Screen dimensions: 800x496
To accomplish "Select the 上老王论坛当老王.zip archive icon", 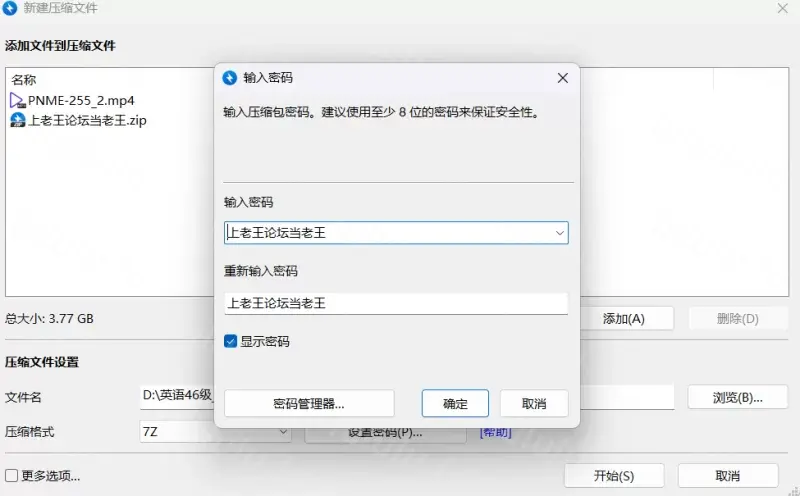I will (x=17, y=120).
